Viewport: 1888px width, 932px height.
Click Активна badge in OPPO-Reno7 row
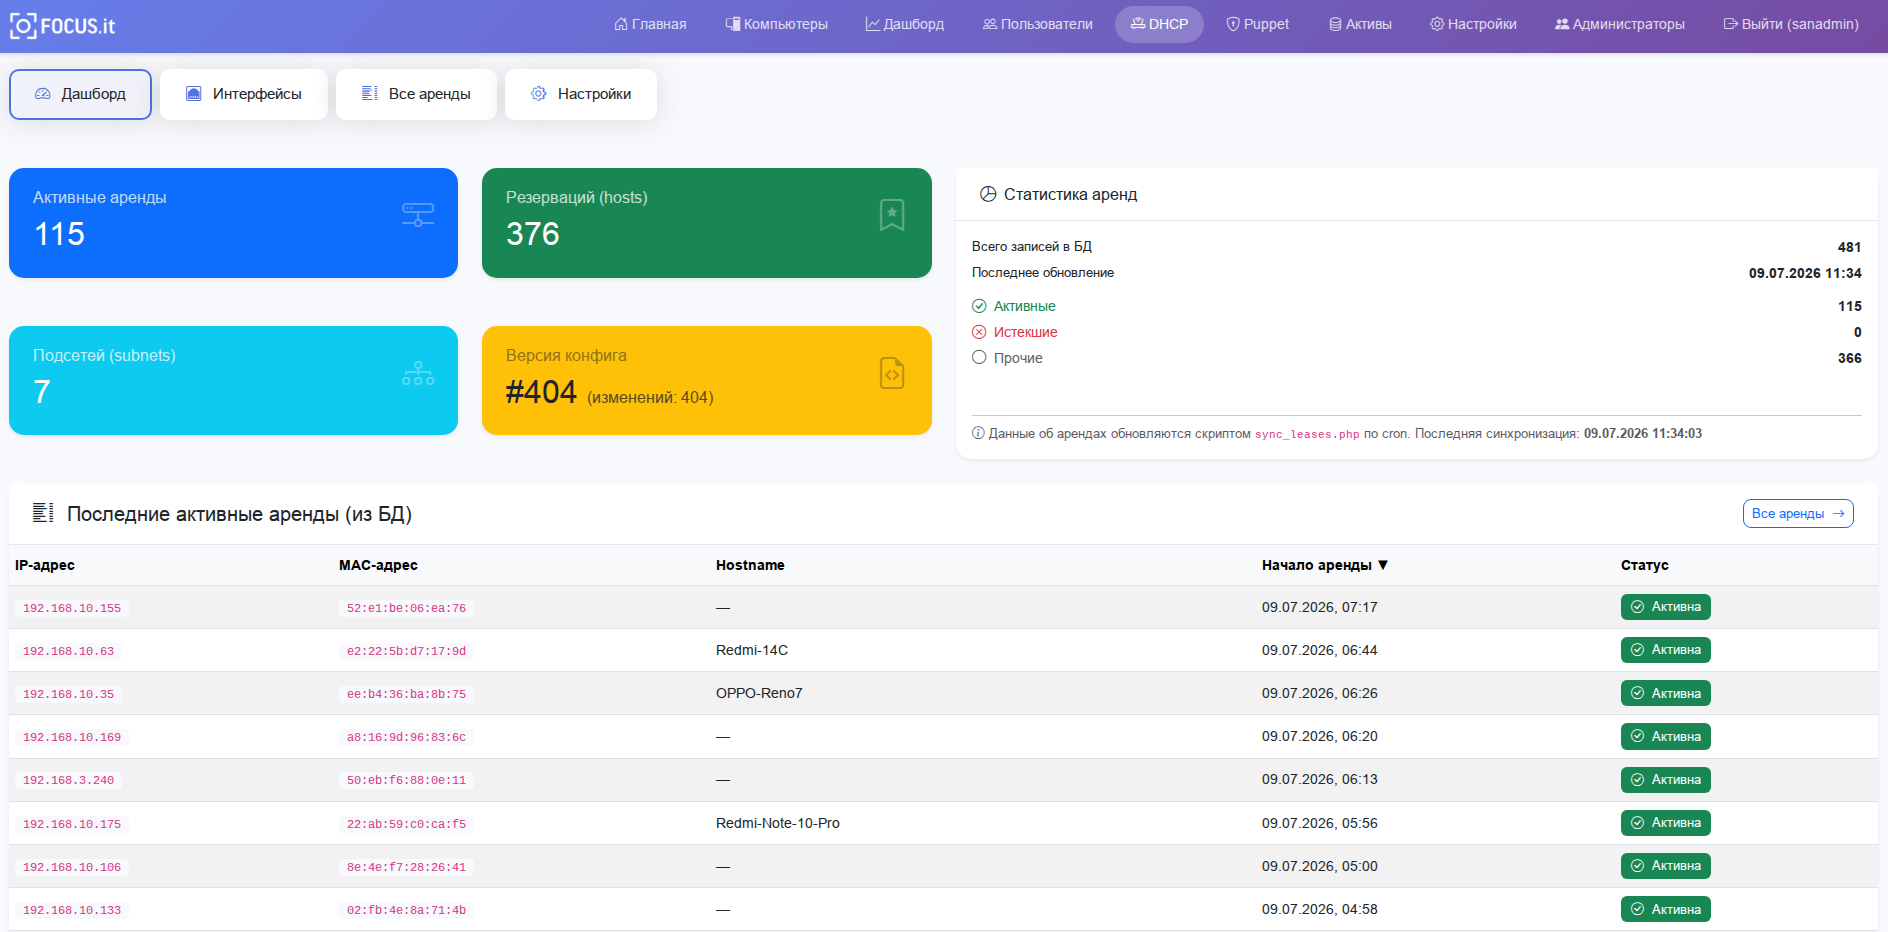coord(1666,693)
